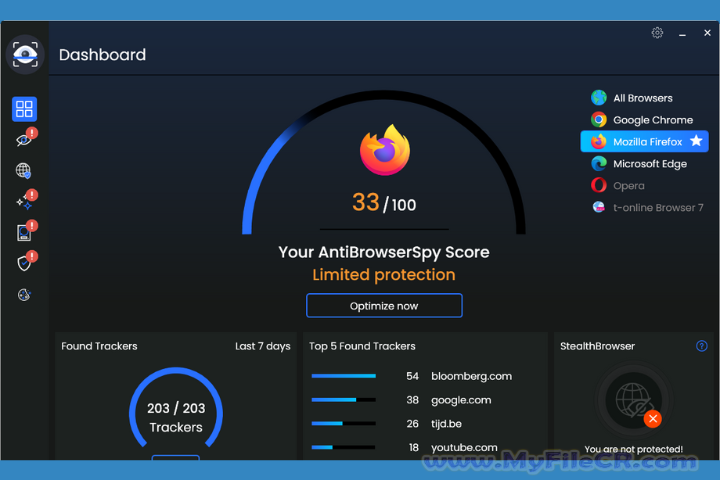Open the sparkles cleanup sidebar icon

click(26, 200)
